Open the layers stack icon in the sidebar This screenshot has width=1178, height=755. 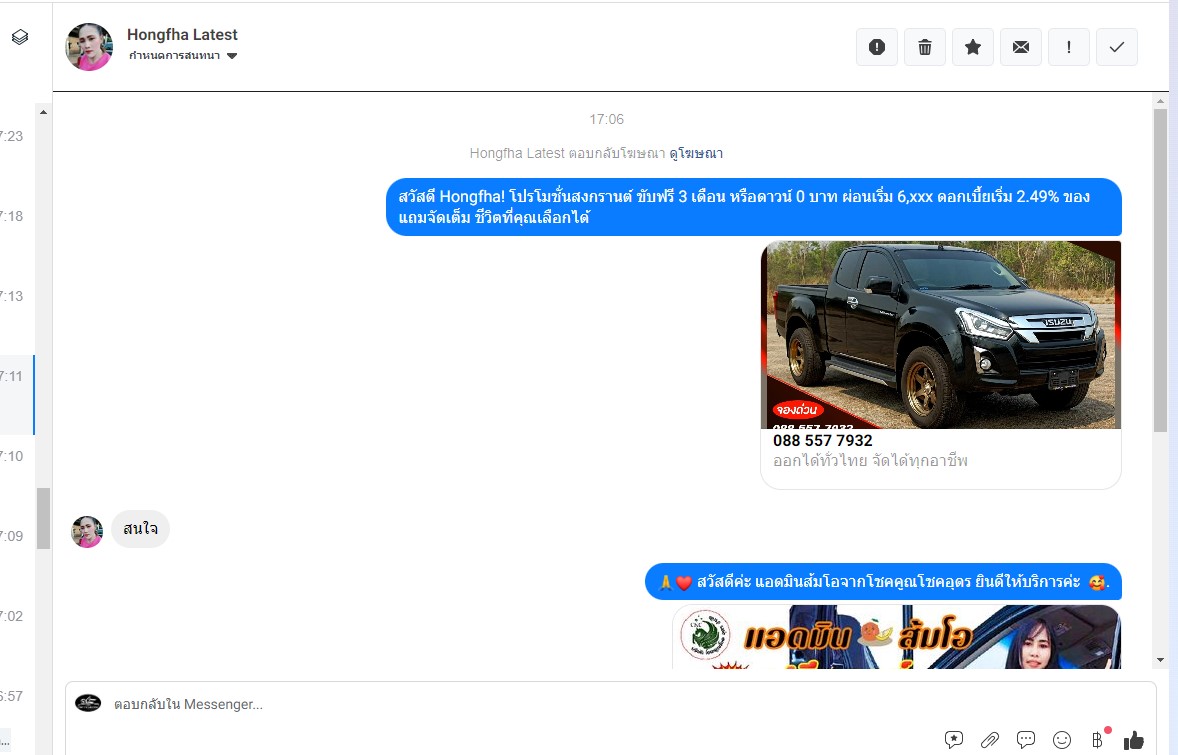20,37
